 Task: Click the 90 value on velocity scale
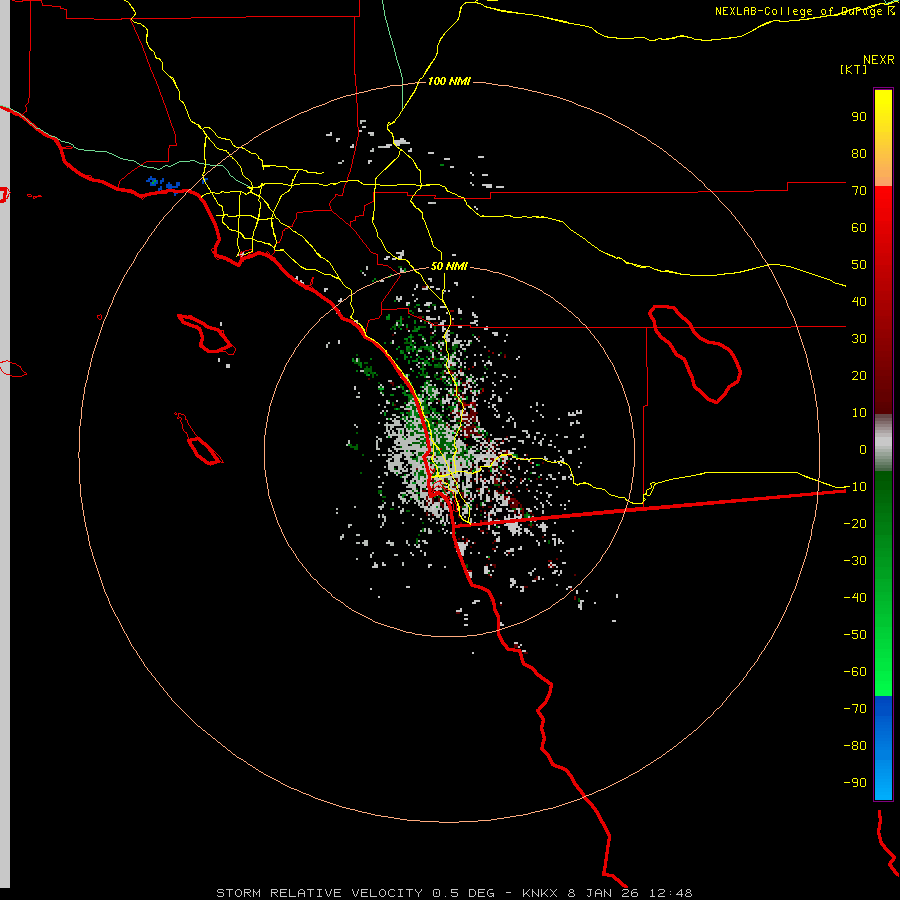click(x=859, y=117)
